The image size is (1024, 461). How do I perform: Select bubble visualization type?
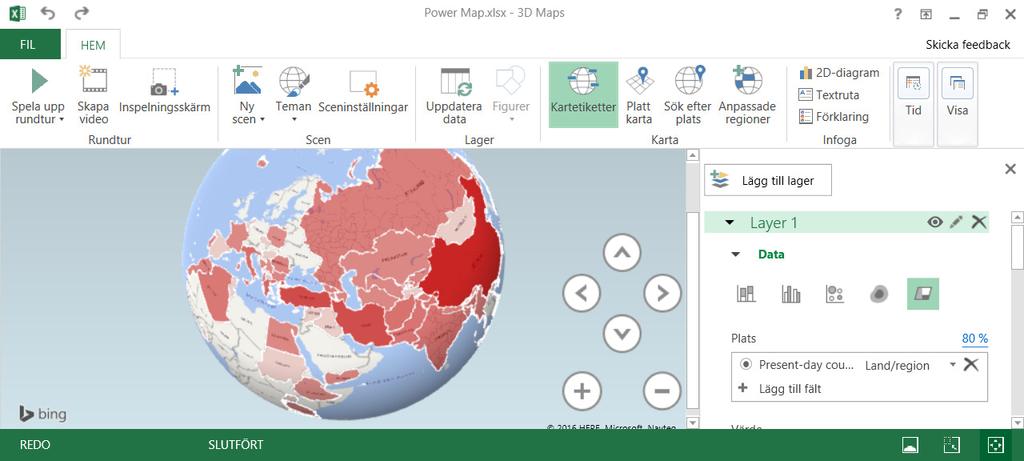835,294
